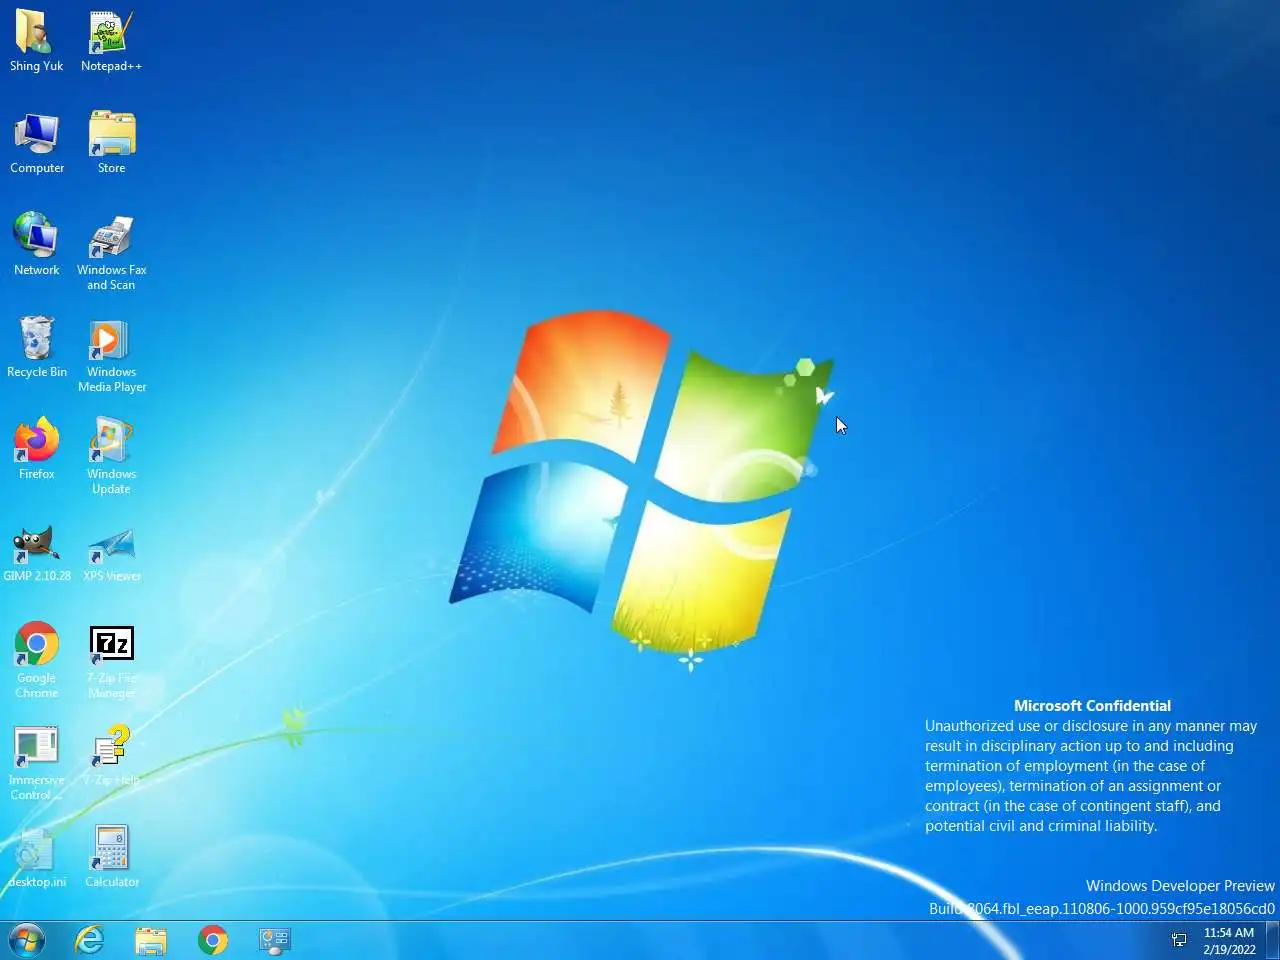
Task: Open Firefox from the desktop
Action: [x=37, y=450]
